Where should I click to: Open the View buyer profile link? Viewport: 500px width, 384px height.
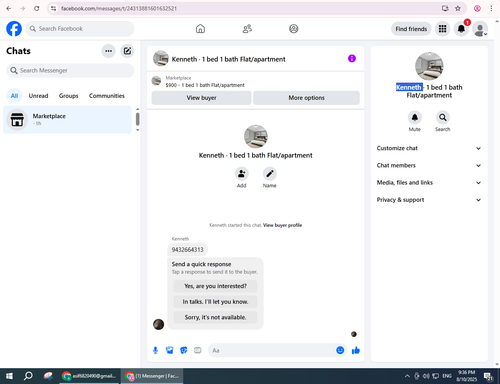tap(282, 225)
